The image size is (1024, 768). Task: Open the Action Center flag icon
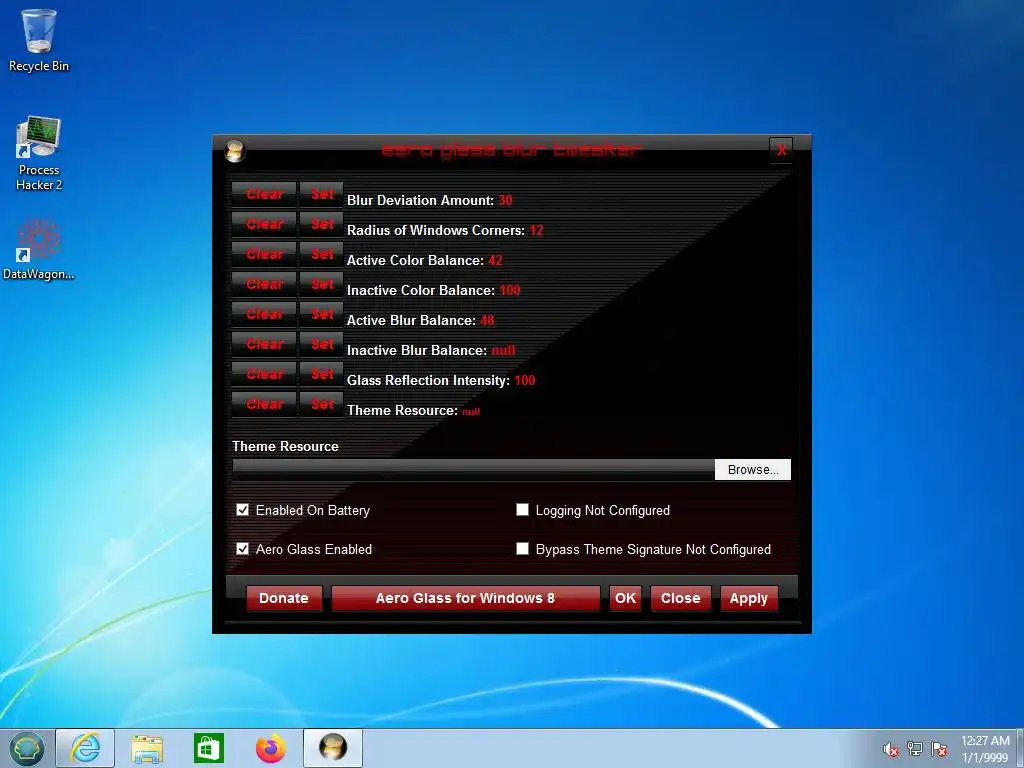point(939,749)
